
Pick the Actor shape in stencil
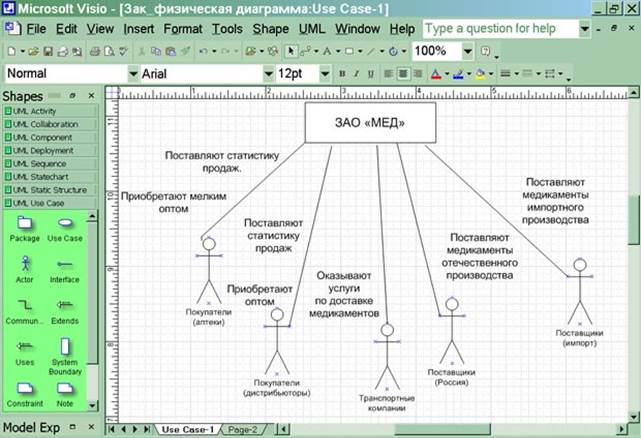(x=25, y=270)
